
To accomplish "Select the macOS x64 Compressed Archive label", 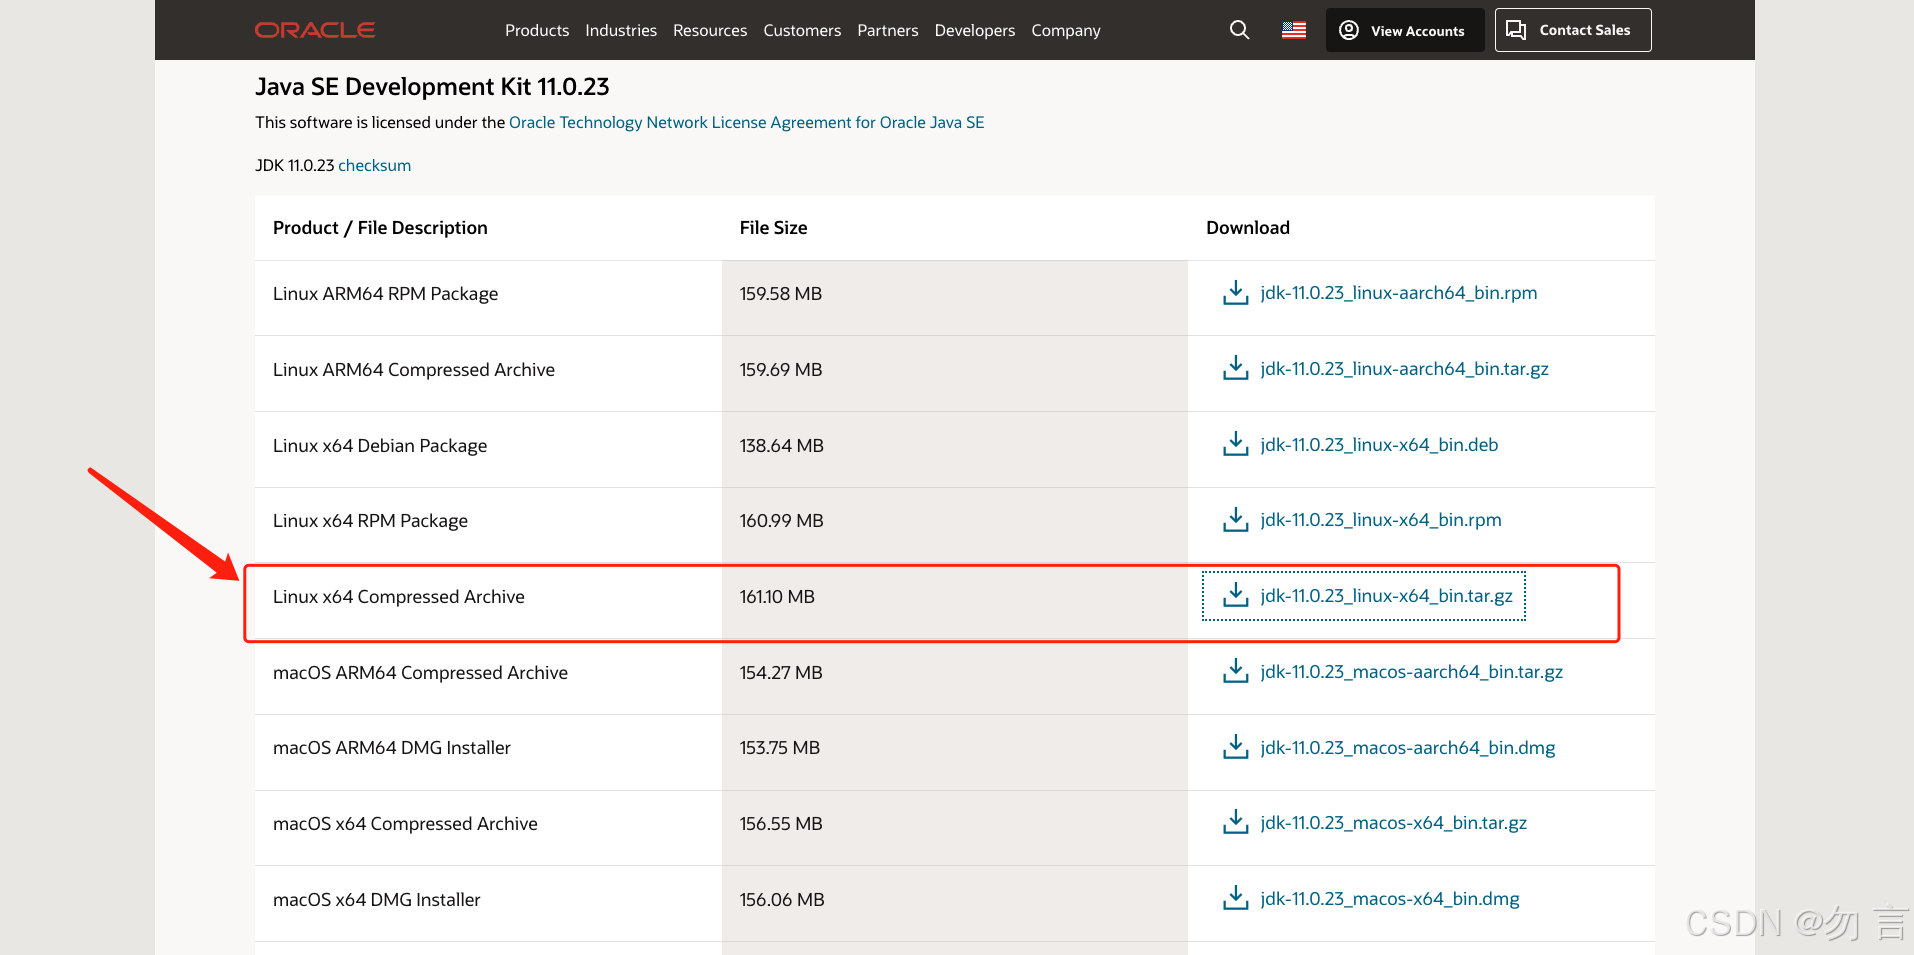I will 405,824.
